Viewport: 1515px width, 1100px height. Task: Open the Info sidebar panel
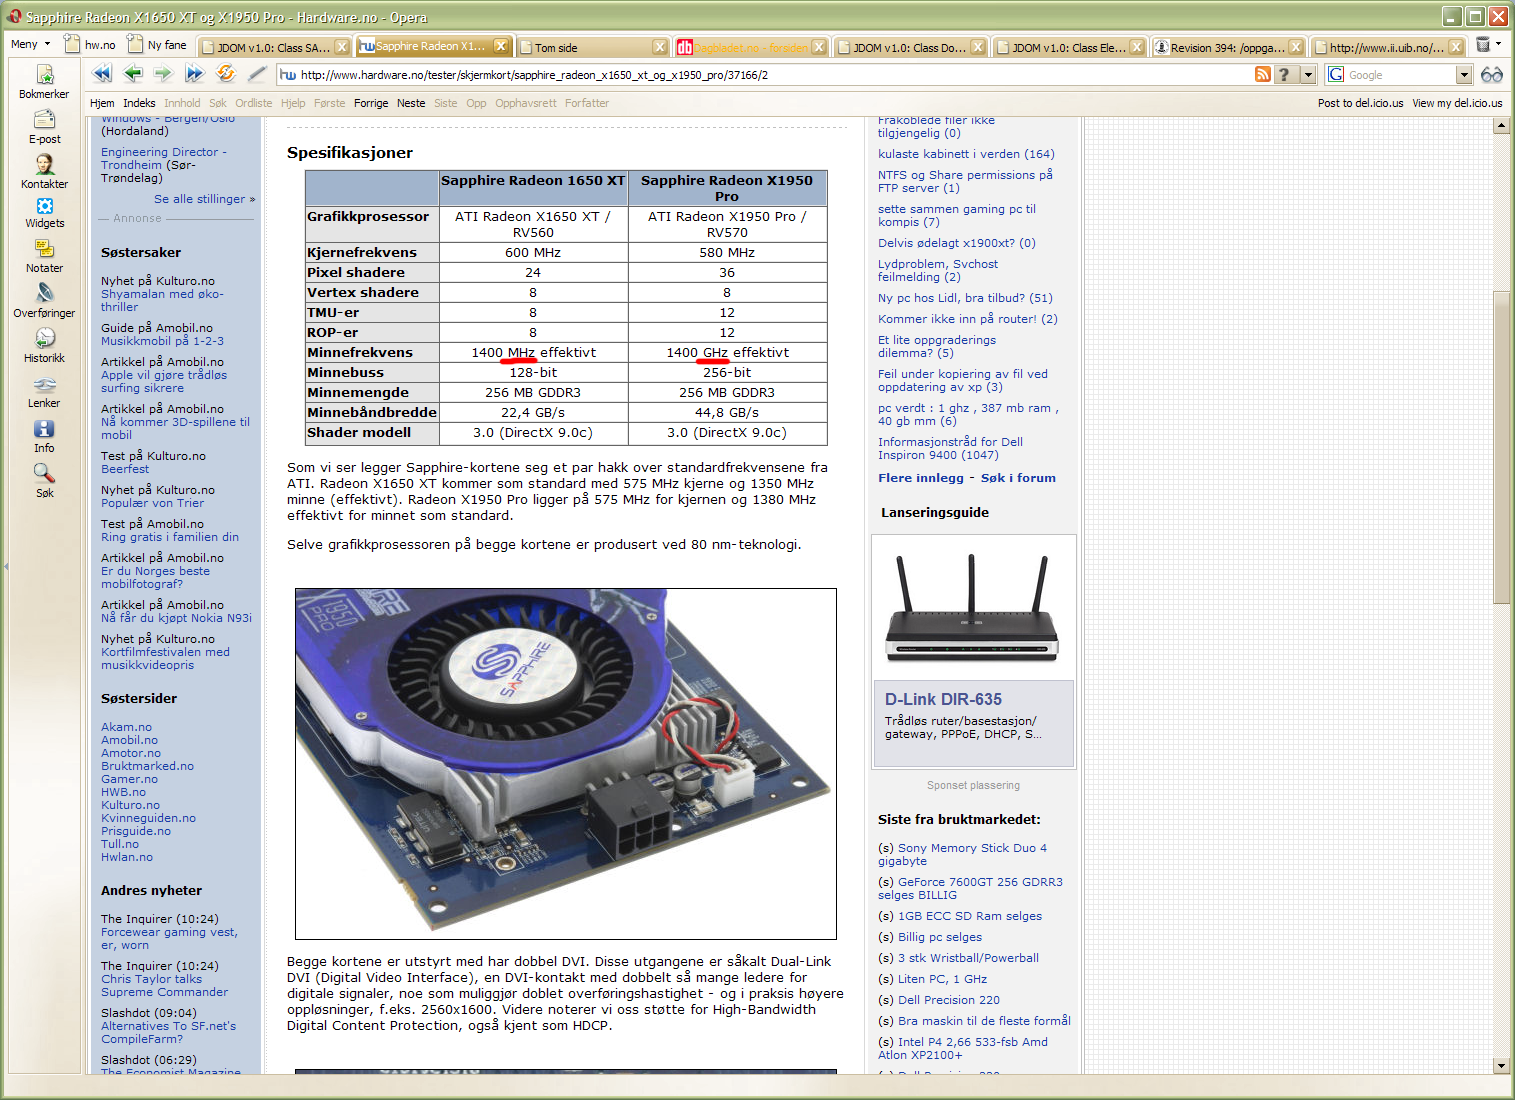point(44,436)
